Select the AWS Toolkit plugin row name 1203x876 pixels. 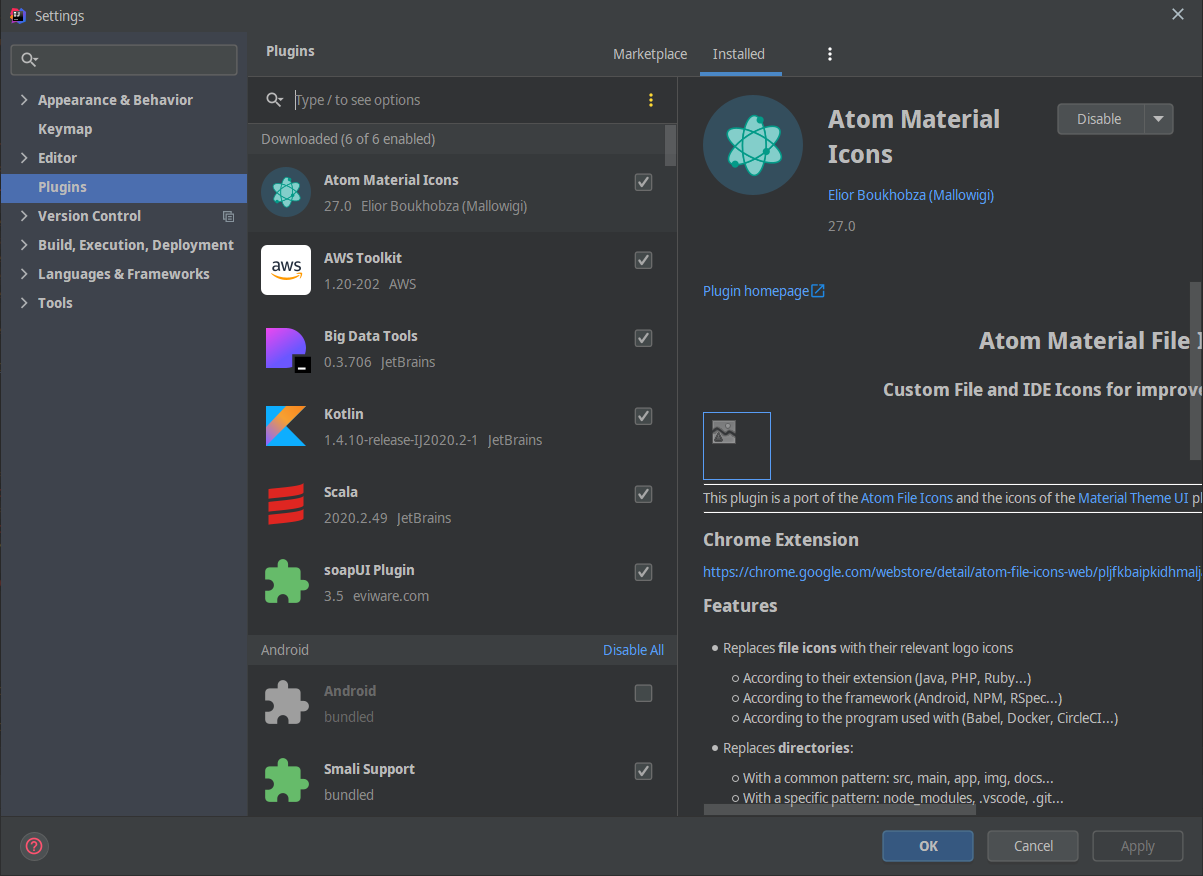[363, 258]
